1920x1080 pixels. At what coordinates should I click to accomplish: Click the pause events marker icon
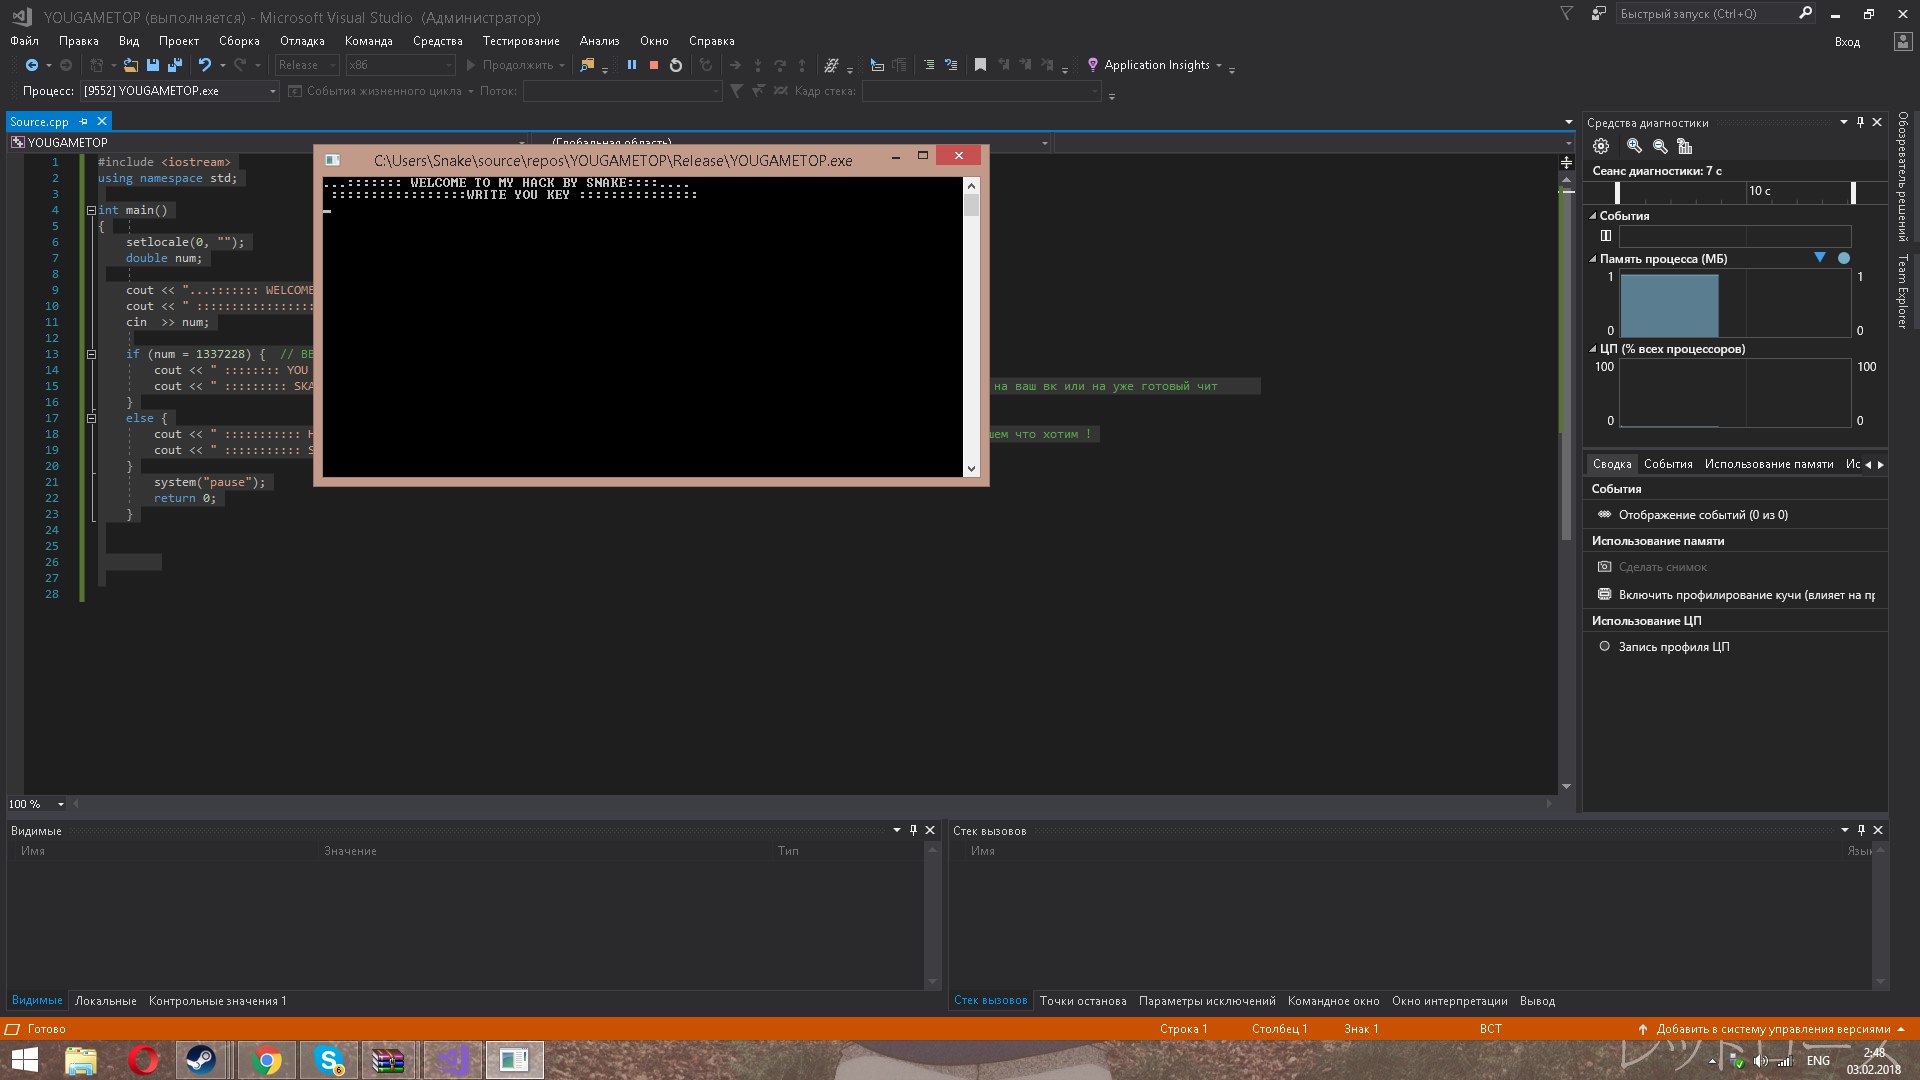pos(1606,236)
